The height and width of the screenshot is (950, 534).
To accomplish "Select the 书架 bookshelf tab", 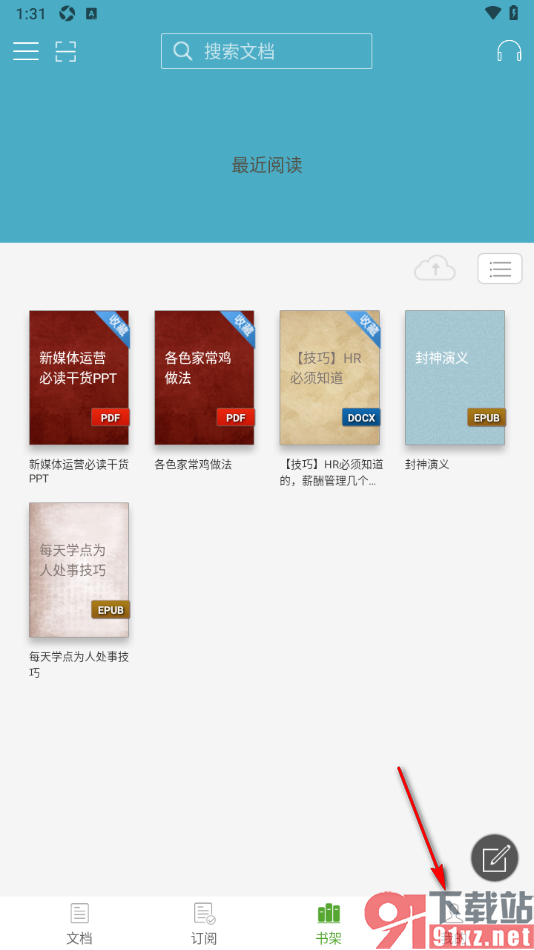I will click(329, 924).
